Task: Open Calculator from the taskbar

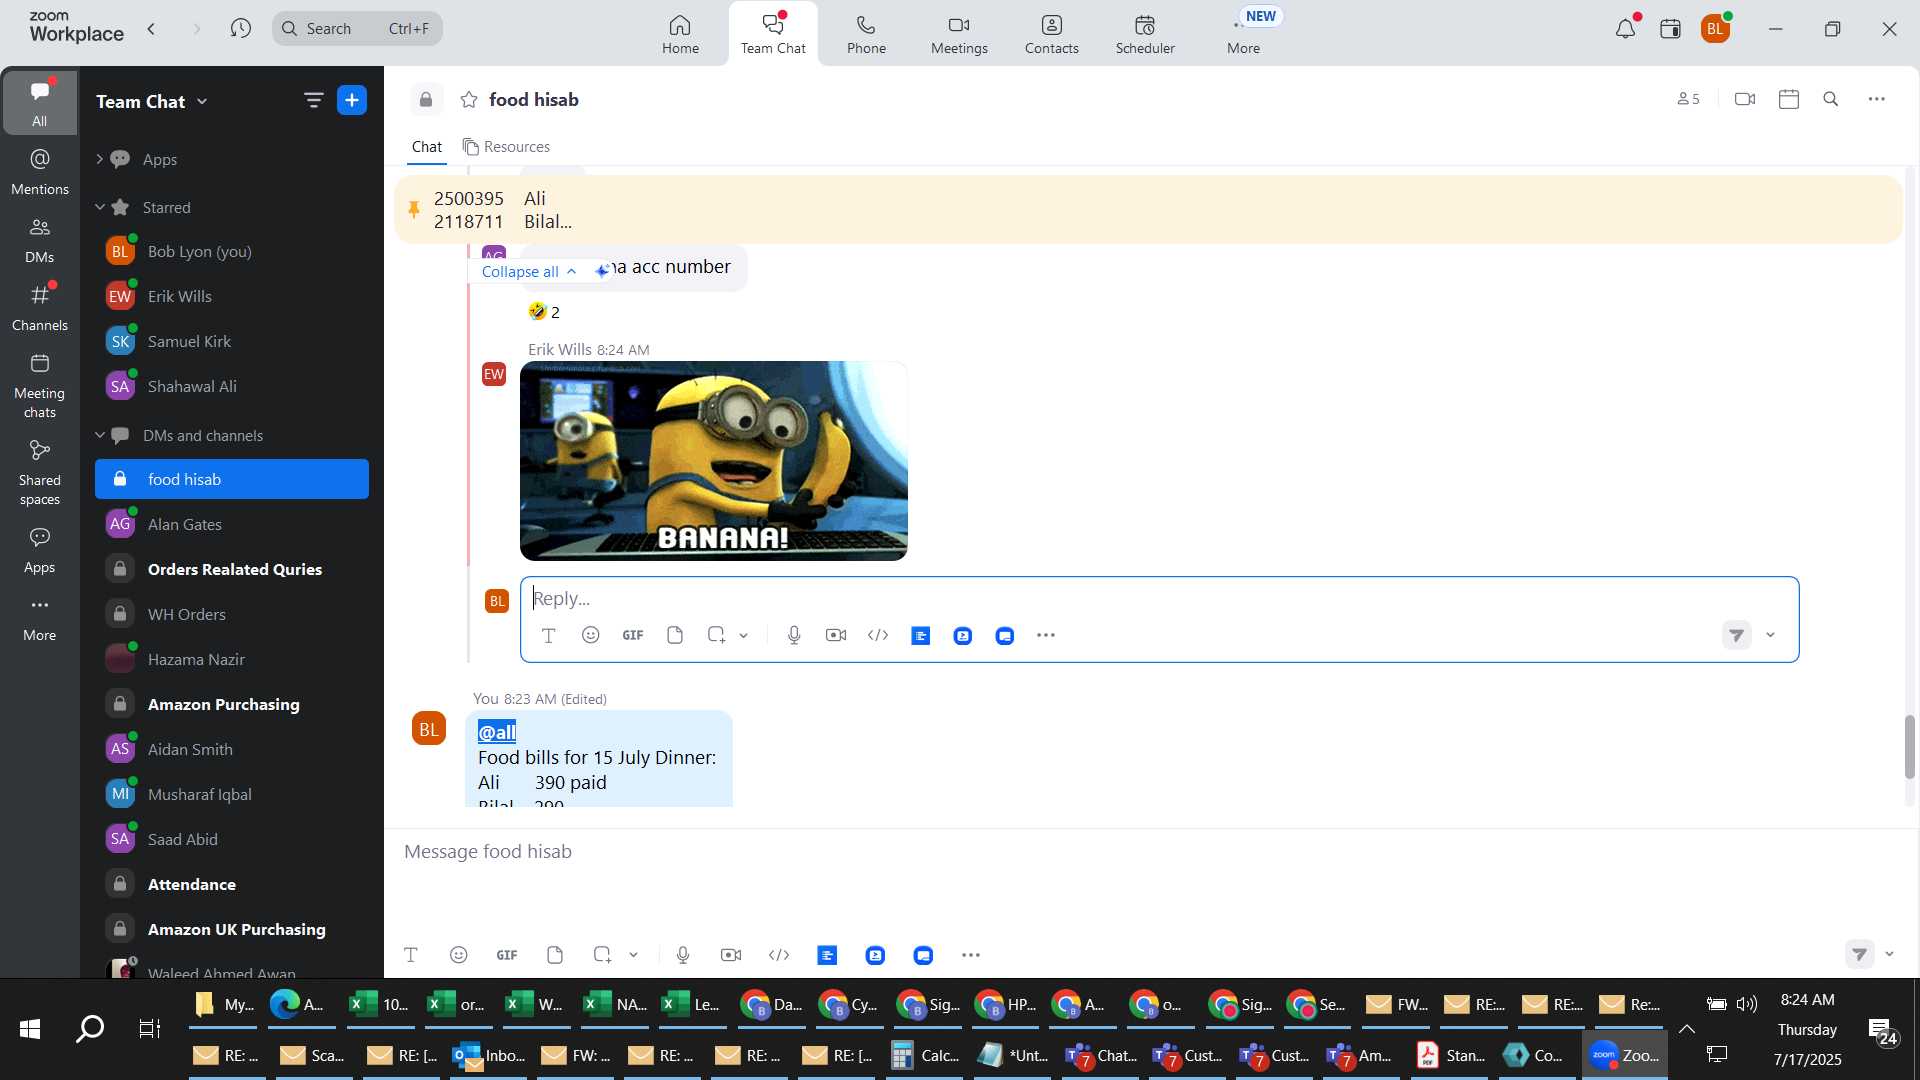Action: [925, 1057]
